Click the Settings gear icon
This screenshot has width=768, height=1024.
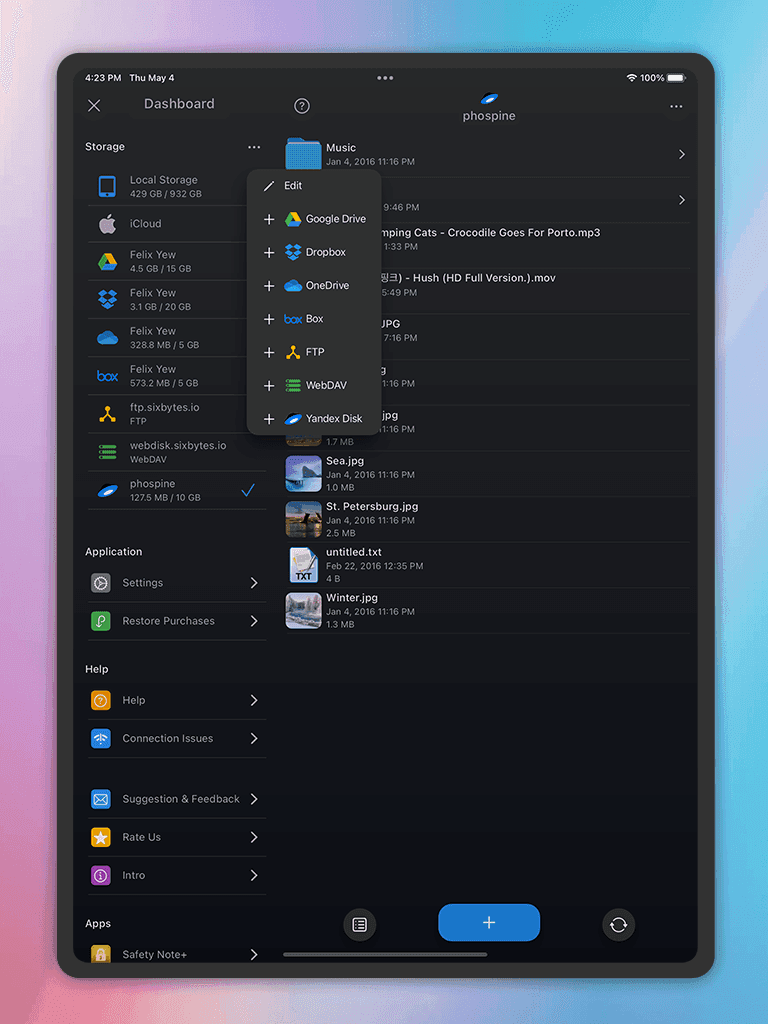tap(101, 583)
